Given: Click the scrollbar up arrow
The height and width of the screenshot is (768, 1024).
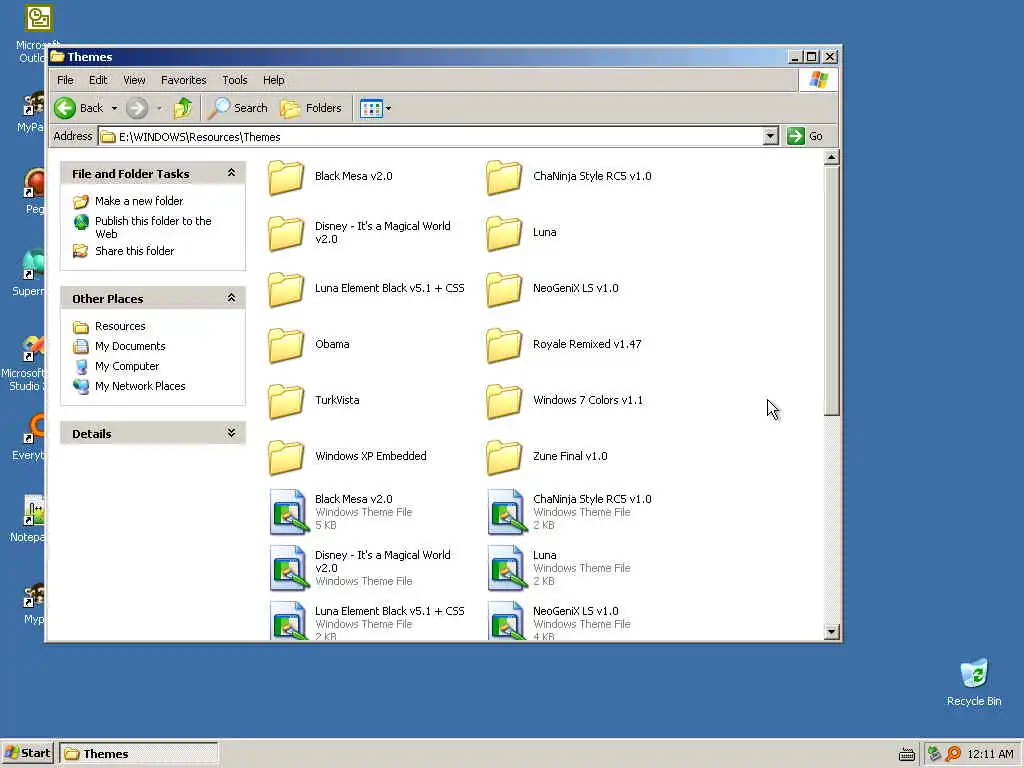Looking at the screenshot, I should click(831, 157).
